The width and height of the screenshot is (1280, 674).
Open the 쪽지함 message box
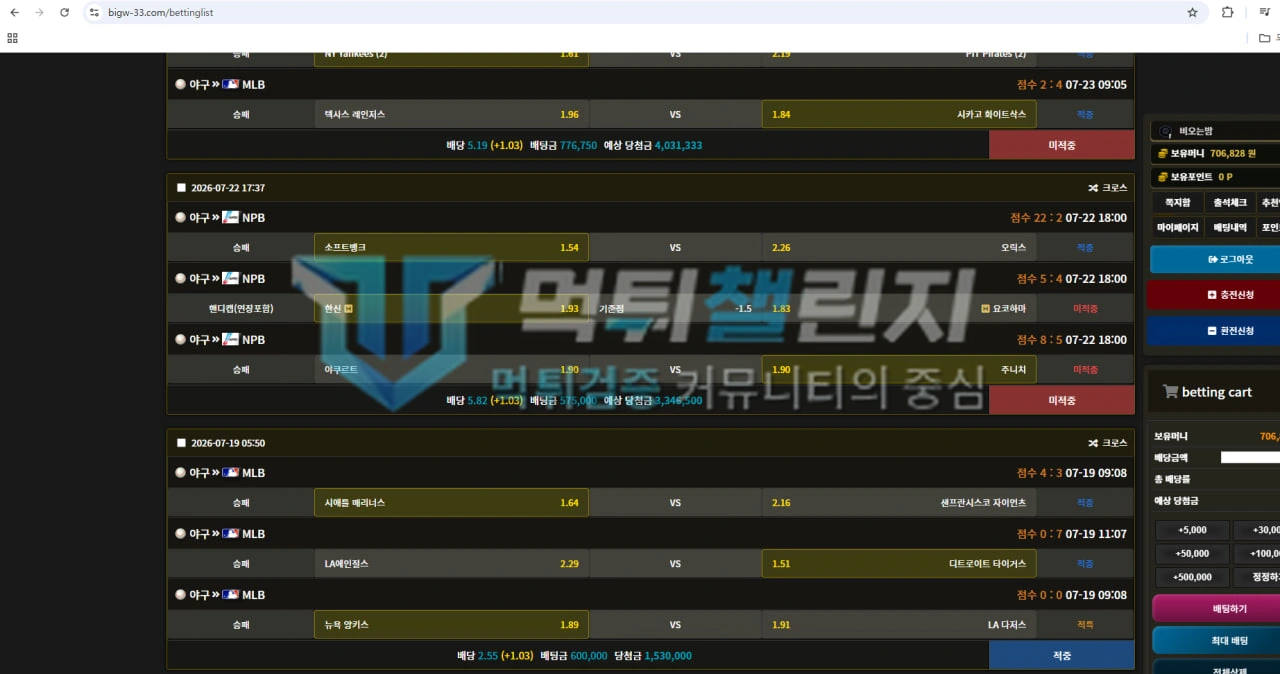[1177, 203]
